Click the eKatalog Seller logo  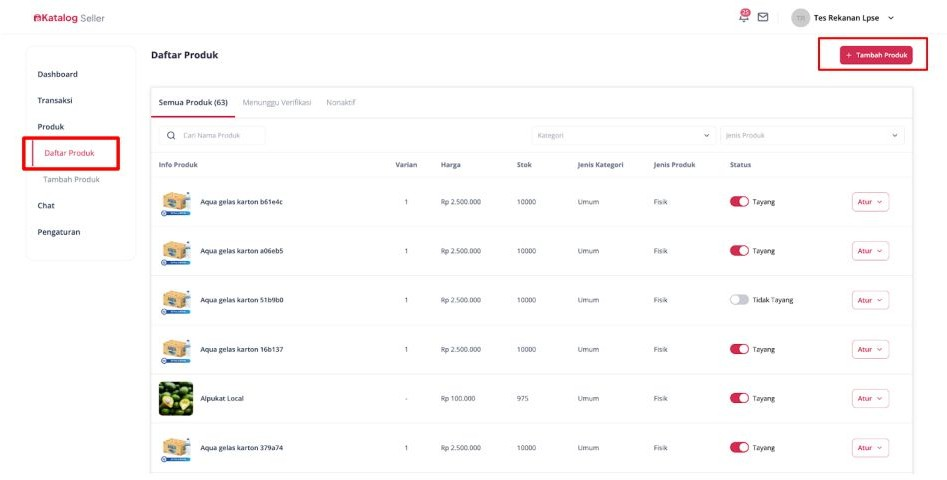point(68,18)
